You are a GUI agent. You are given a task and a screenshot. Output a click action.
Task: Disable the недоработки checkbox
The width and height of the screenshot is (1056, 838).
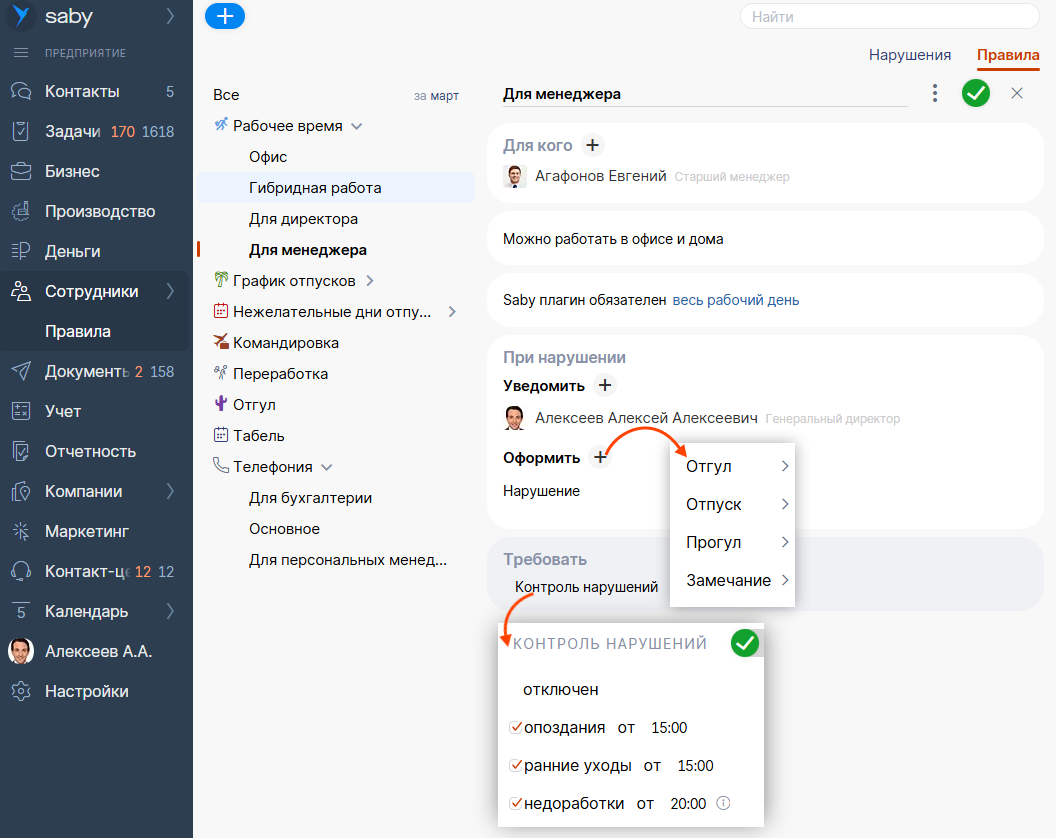click(516, 803)
